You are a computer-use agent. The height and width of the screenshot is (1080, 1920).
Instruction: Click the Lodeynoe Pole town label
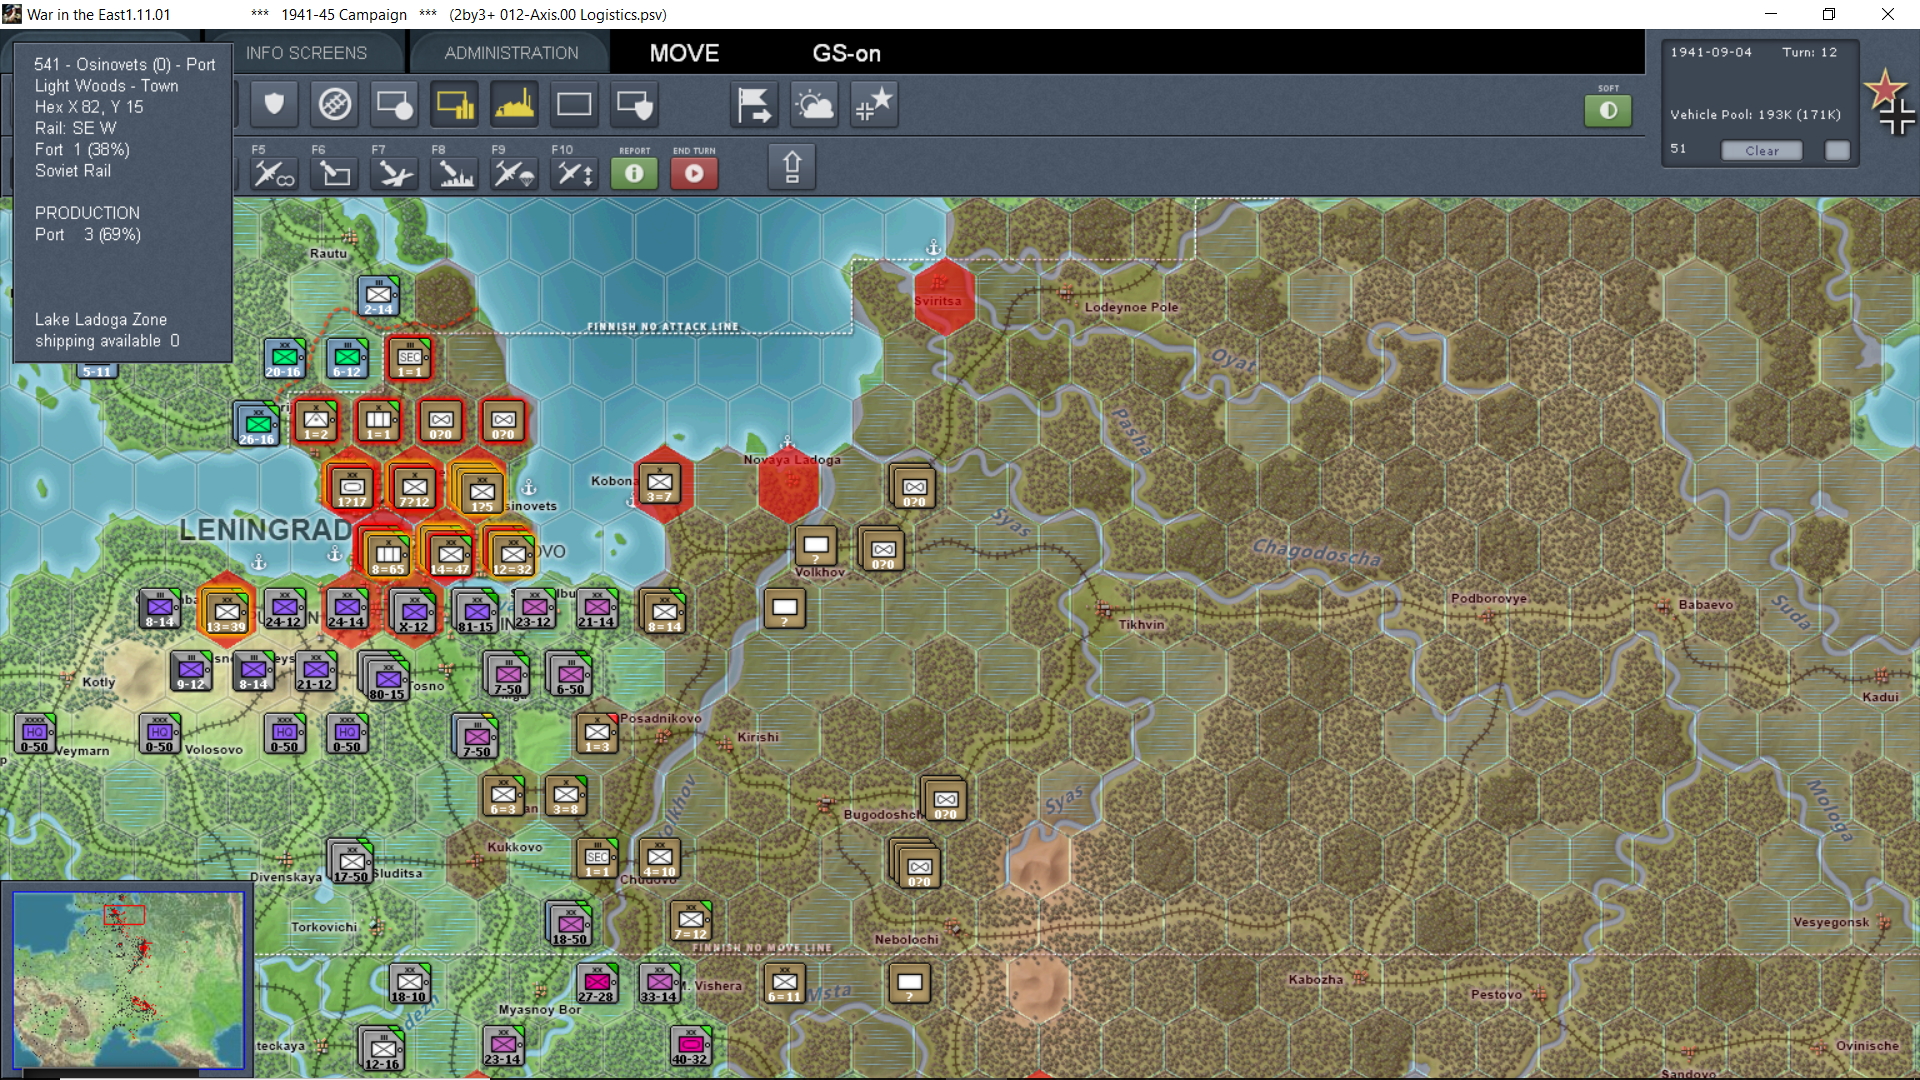(1132, 308)
